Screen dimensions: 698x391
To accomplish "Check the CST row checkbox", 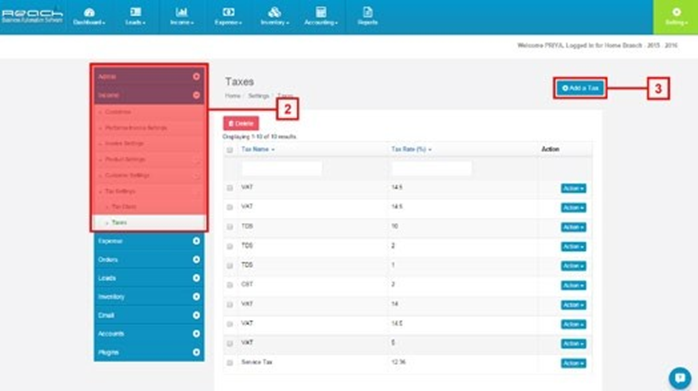I will click(230, 285).
